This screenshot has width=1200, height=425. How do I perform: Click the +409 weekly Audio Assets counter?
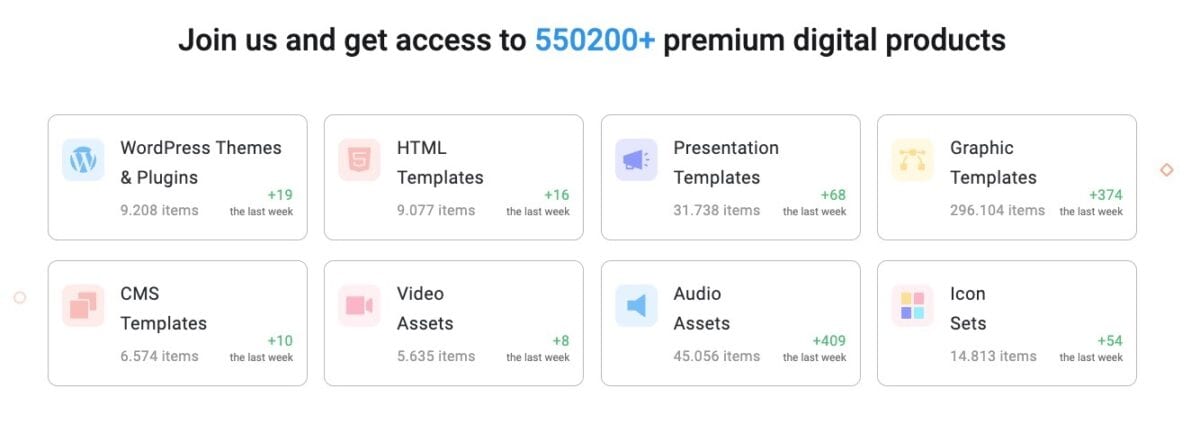829,341
